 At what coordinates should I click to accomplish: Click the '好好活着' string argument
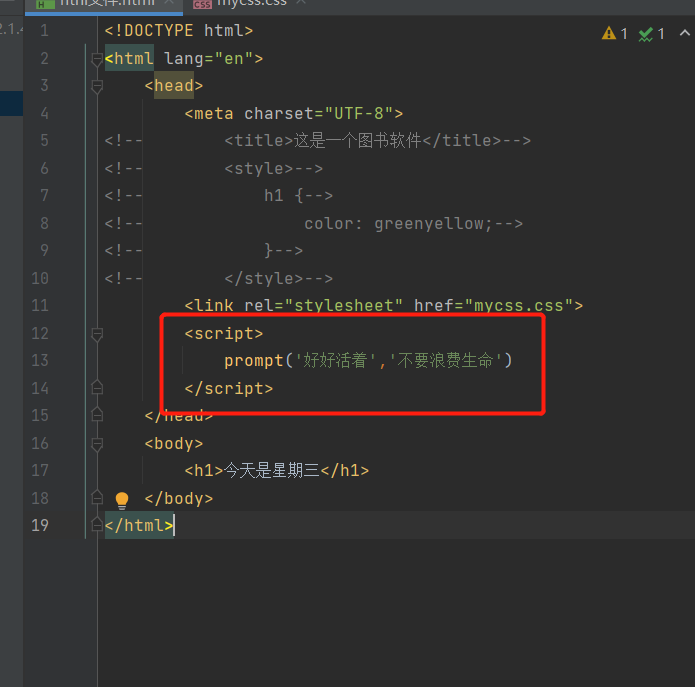point(336,360)
